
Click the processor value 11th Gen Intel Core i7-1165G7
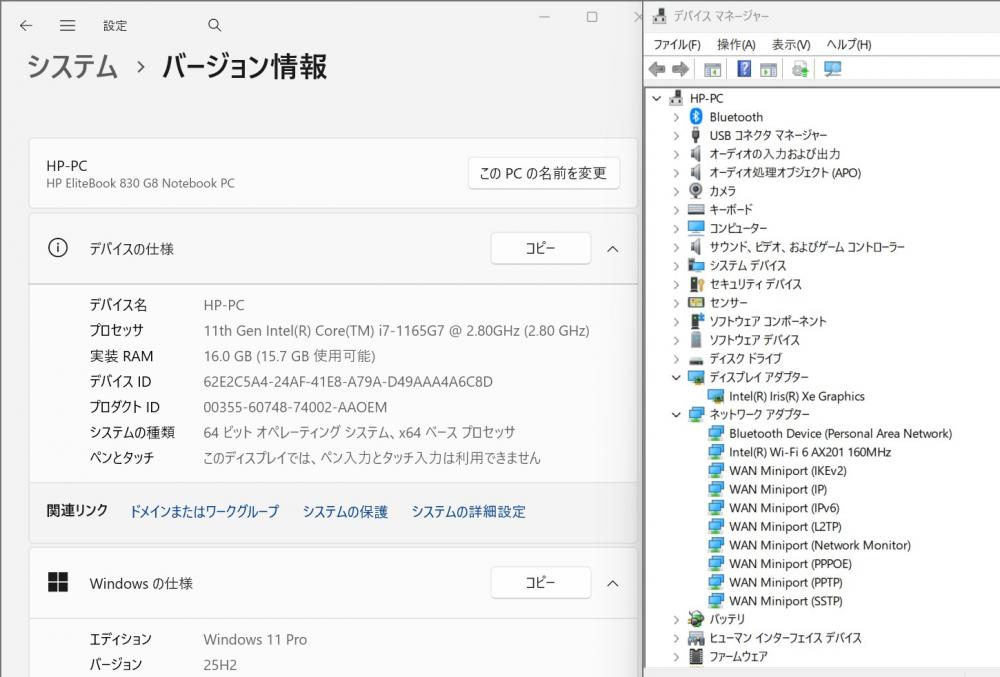(397, 330)
